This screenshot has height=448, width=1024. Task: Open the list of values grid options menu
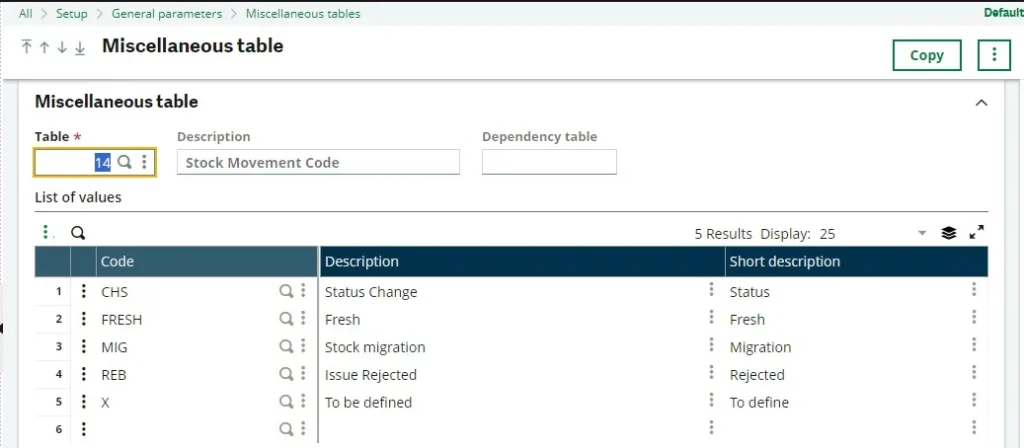click(46, 232)
